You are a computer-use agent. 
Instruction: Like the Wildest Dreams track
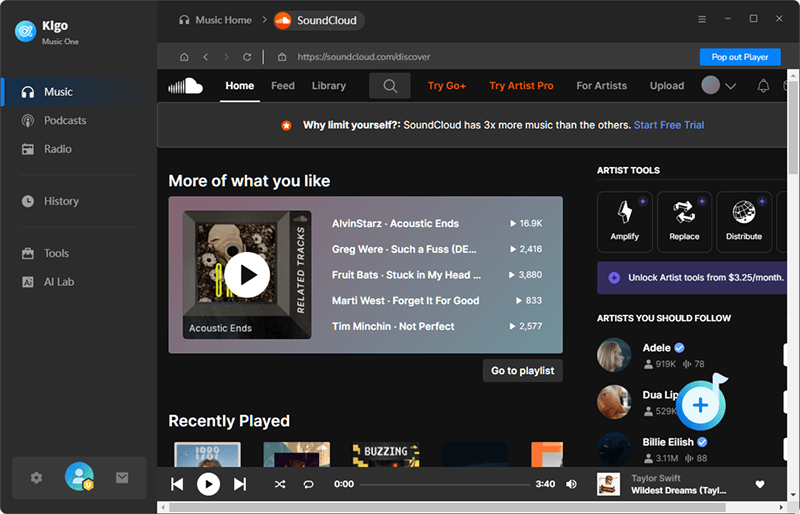click(760, 484)
